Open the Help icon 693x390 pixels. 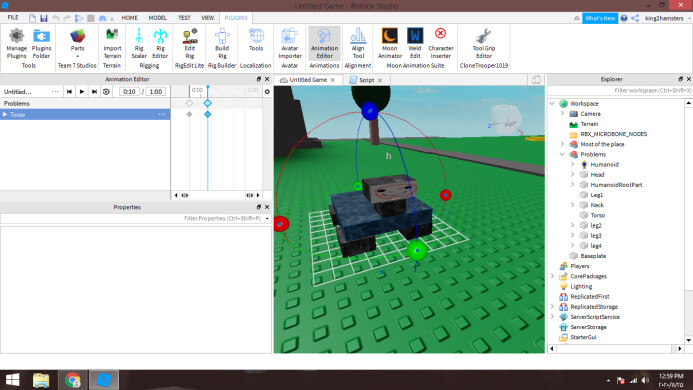pyautogui.click(x=624, y=18)
